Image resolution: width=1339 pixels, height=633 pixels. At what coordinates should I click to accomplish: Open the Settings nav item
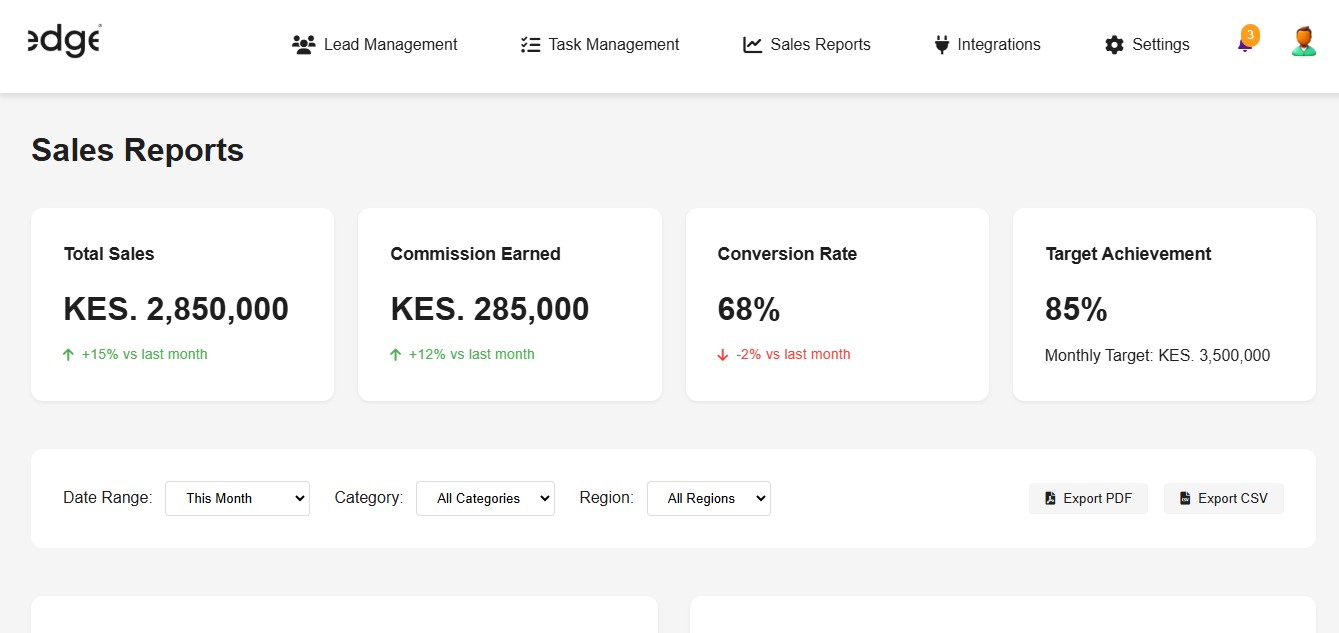[x=1147, y=45]
